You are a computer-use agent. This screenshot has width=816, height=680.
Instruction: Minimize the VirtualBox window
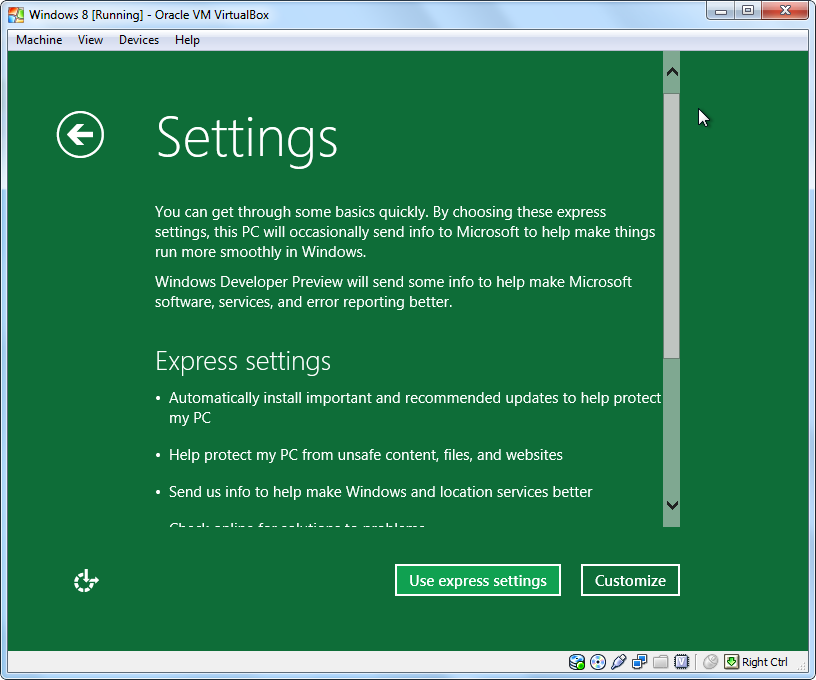click(x=721, y=11)
